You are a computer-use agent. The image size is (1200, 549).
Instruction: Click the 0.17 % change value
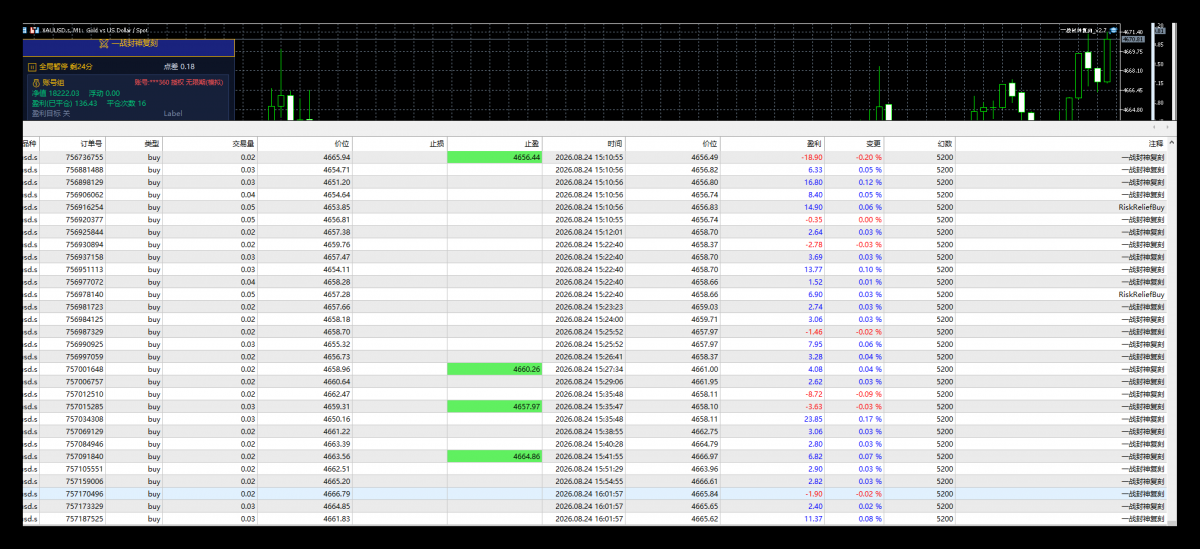870,419
